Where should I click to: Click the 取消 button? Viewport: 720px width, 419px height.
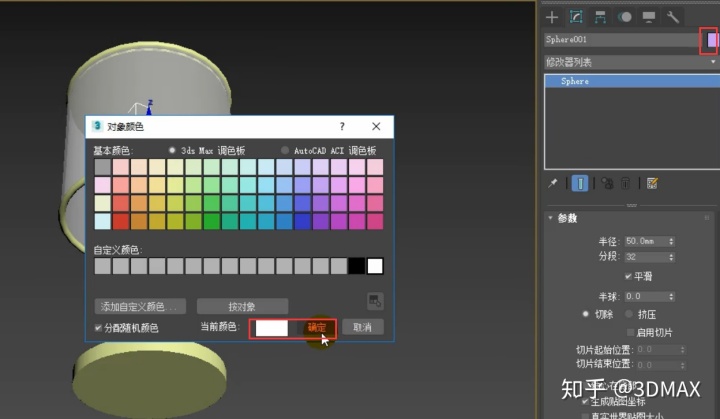tap(362, 327)
